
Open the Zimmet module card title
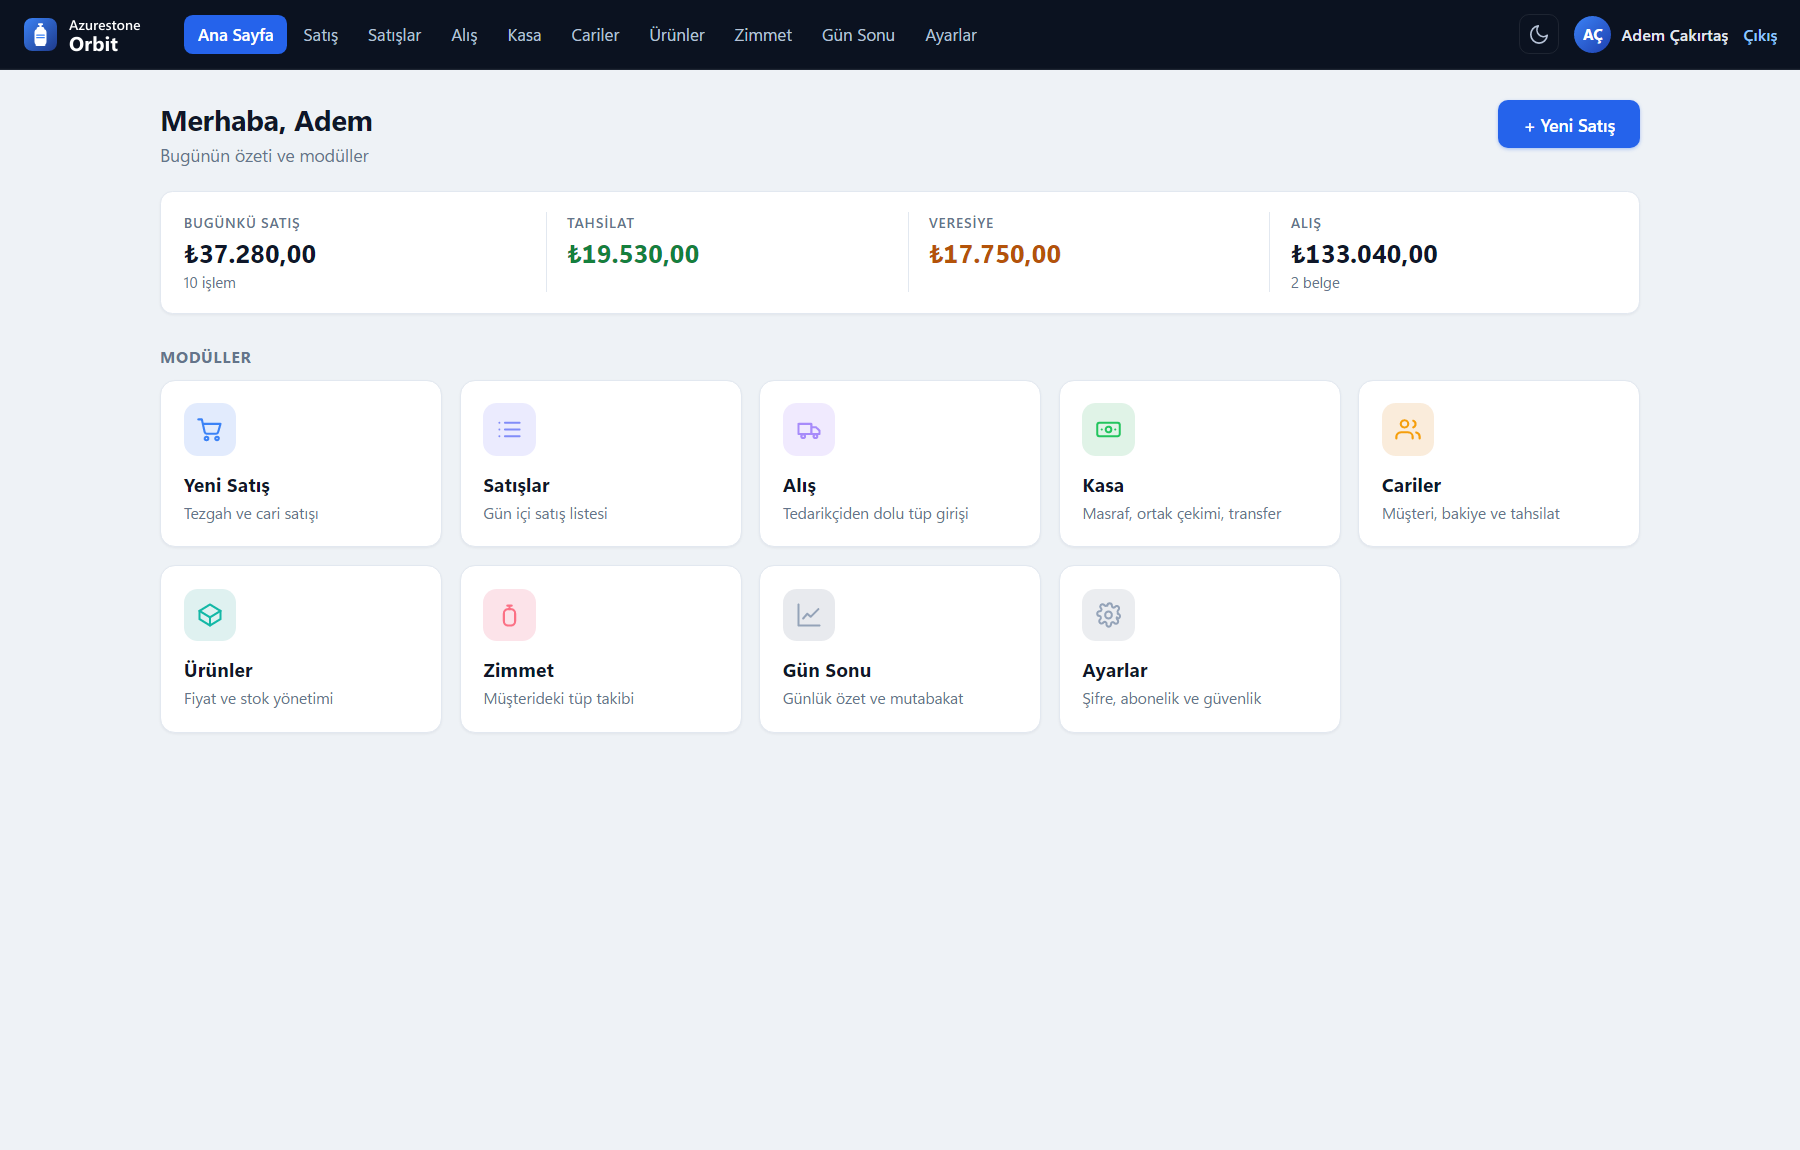tap(518, 670)
